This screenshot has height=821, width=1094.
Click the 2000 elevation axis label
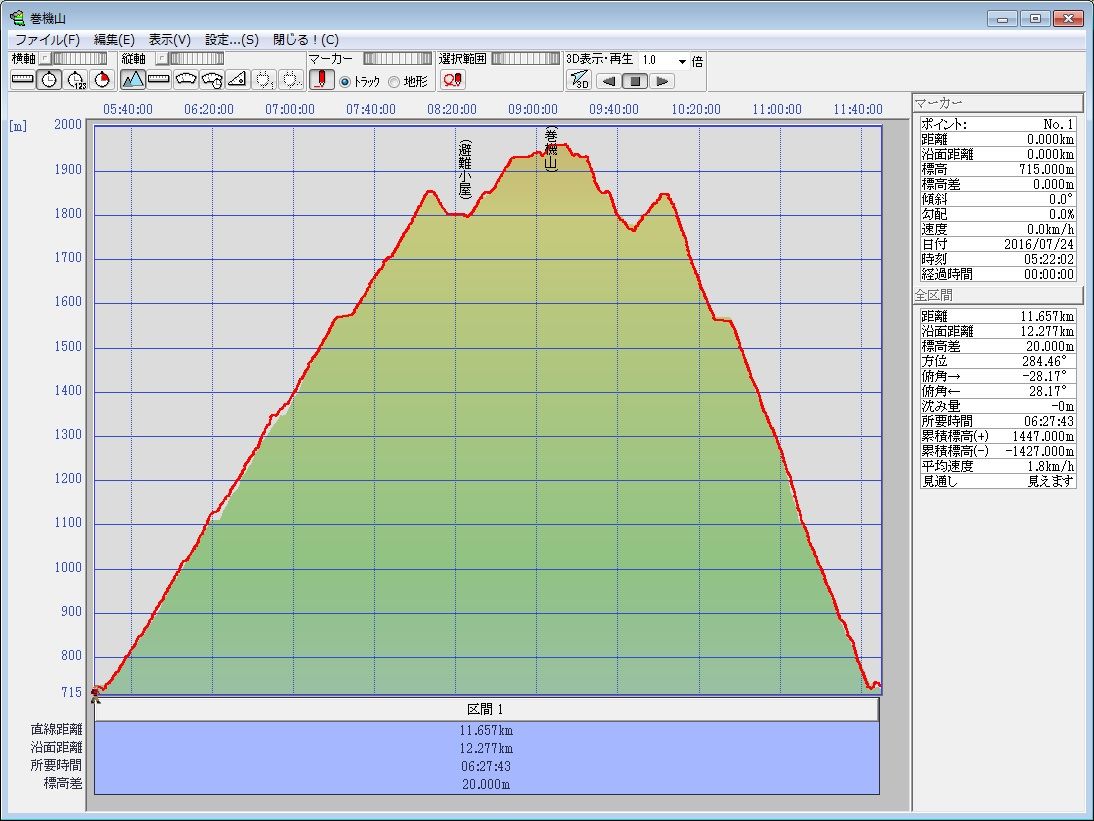coord(68,124)
